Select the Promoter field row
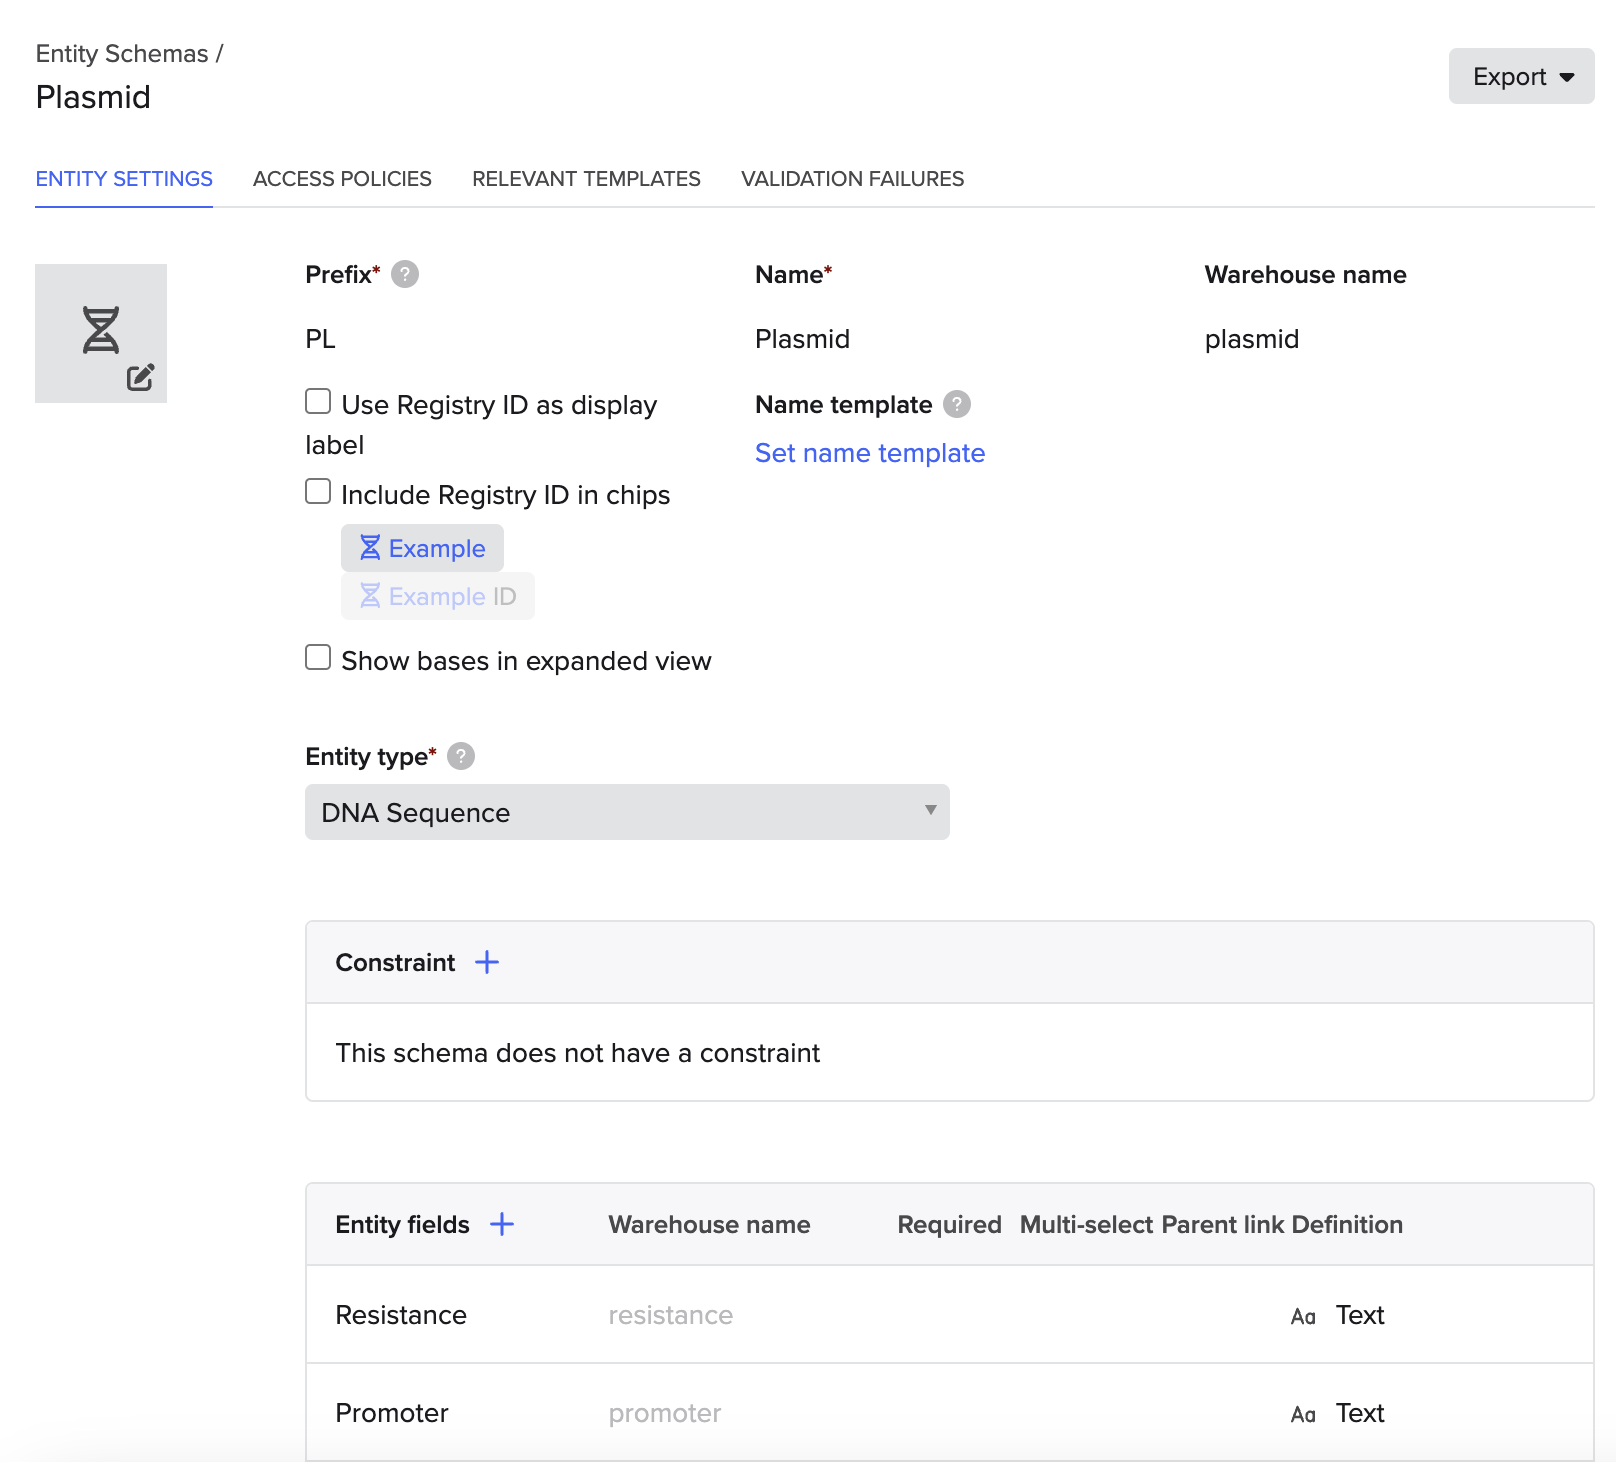 pyautogui.click(x=949, y=1413)
